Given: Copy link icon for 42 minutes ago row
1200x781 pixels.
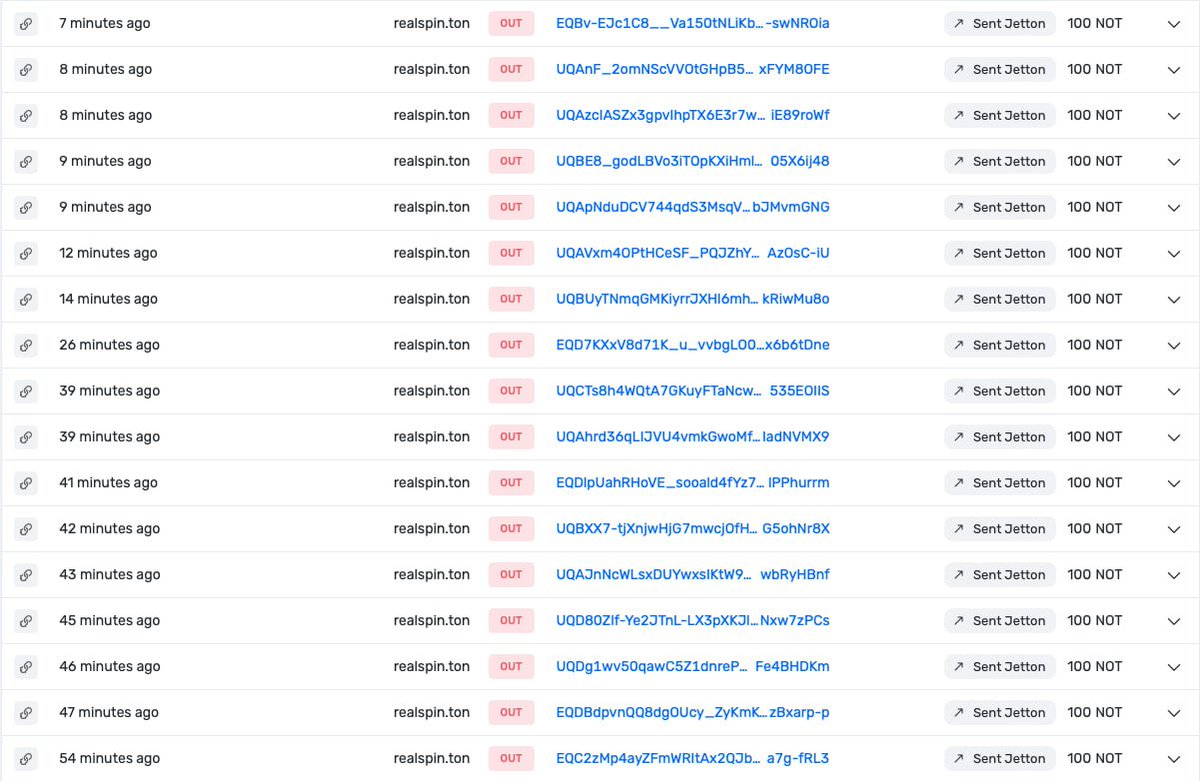Looking at the screenshot, I should [26, 529].
